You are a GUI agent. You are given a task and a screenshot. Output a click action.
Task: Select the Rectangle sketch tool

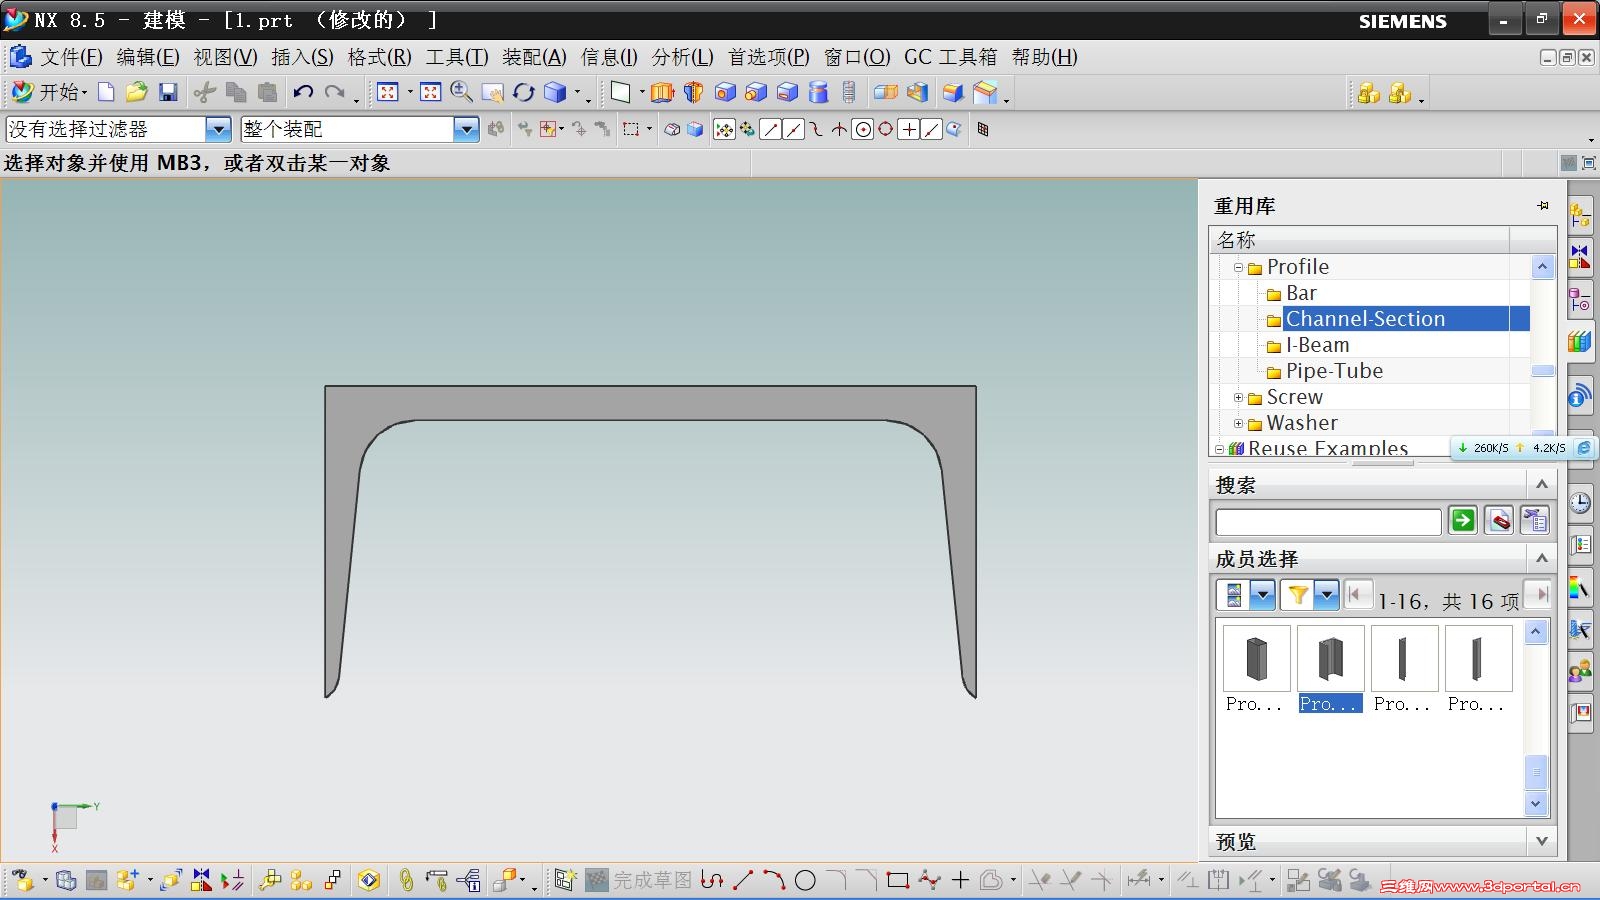point(897,880)
